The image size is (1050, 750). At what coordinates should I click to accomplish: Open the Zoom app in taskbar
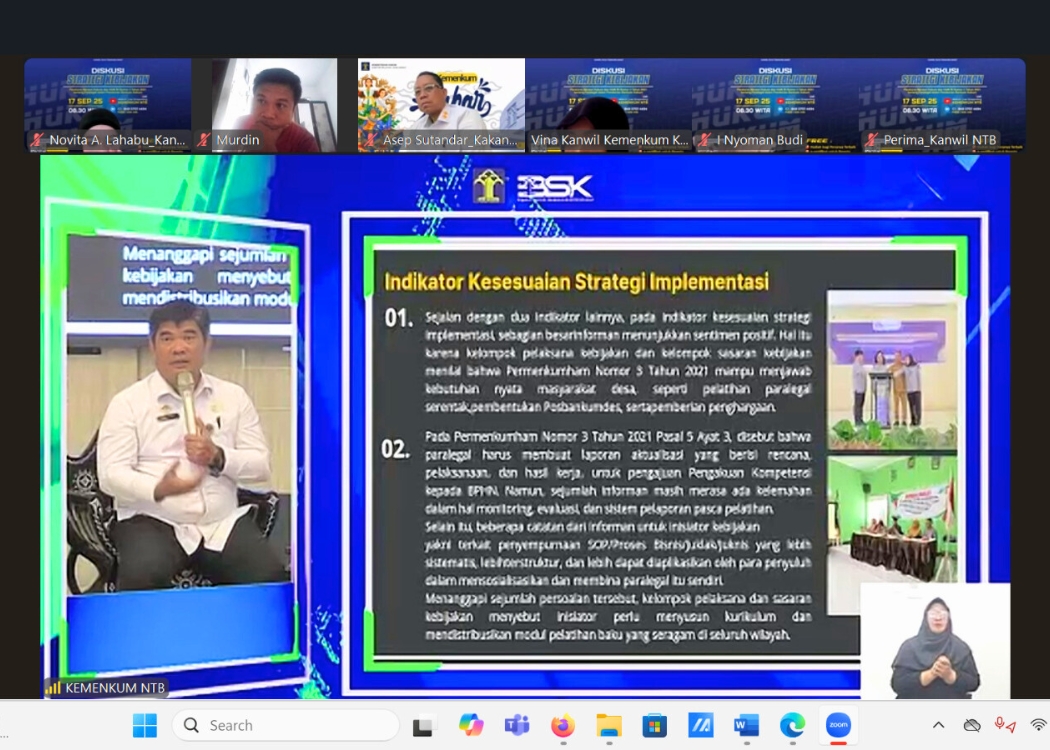coord(837,725)
